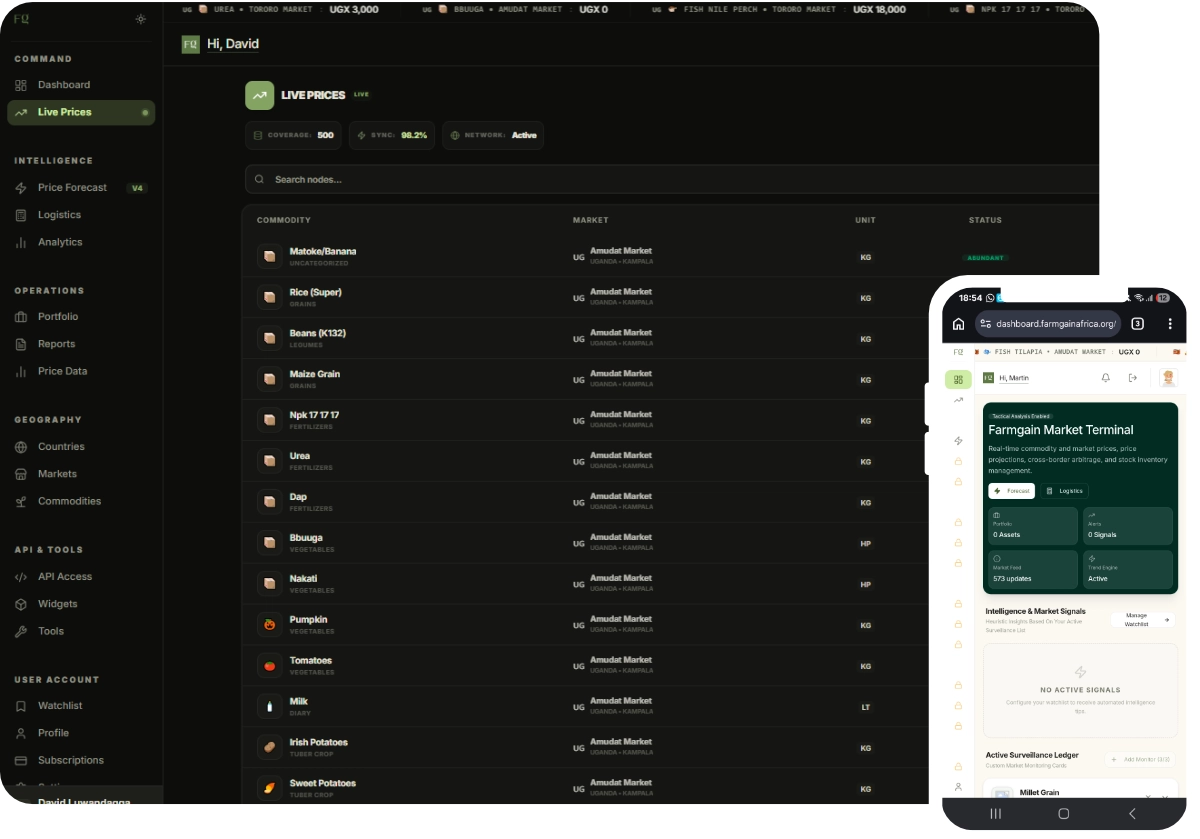Open the phone browser three-dot menu
Image resolution: width=1200 pixels, height=839 pixels.
(x=1170, y=324)
